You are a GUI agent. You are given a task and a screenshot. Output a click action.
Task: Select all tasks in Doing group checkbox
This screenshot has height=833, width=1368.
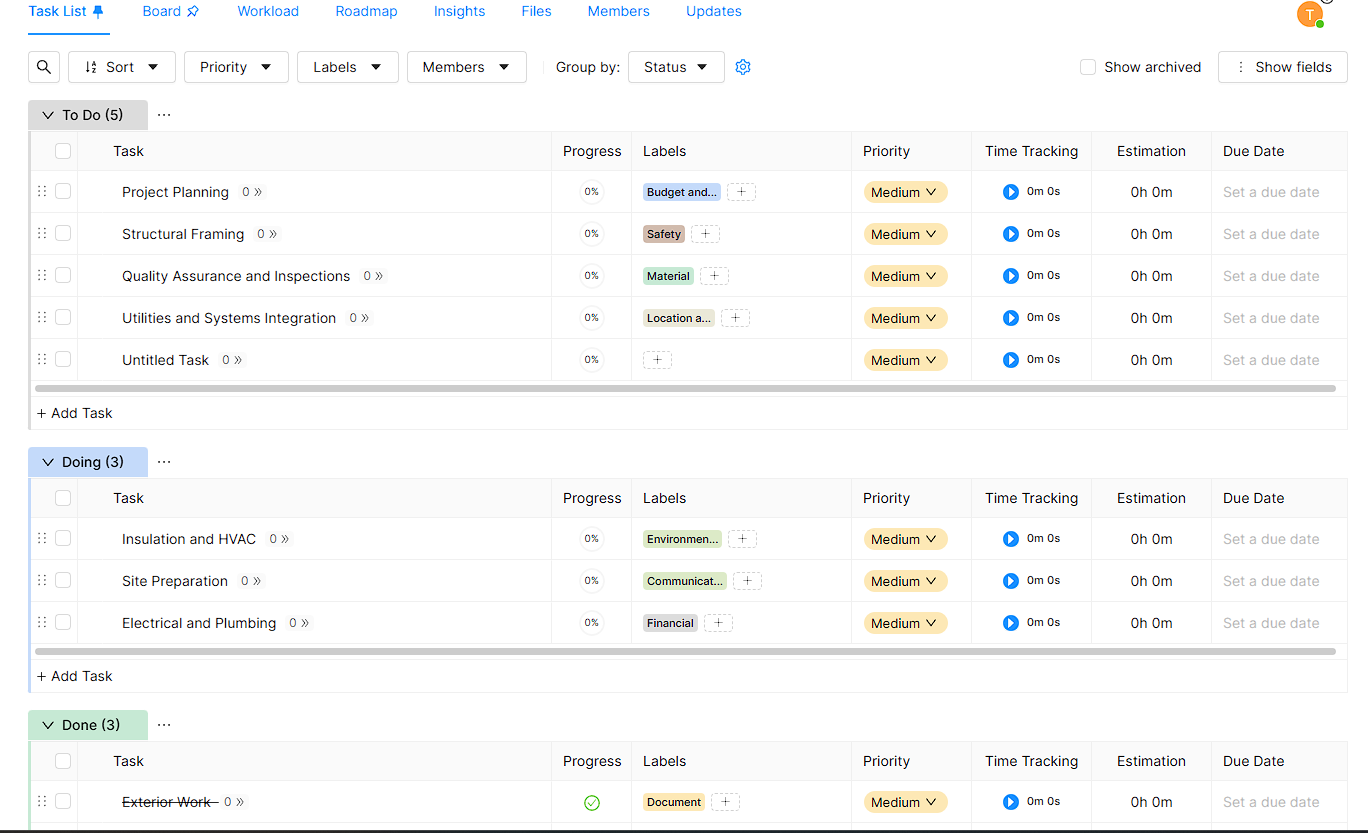pos(63,498)
